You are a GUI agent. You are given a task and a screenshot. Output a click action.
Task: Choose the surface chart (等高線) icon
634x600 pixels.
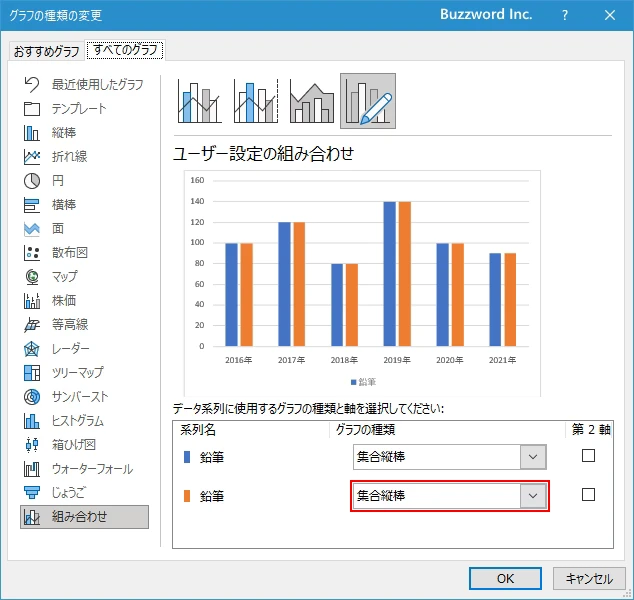coord(32,325)
